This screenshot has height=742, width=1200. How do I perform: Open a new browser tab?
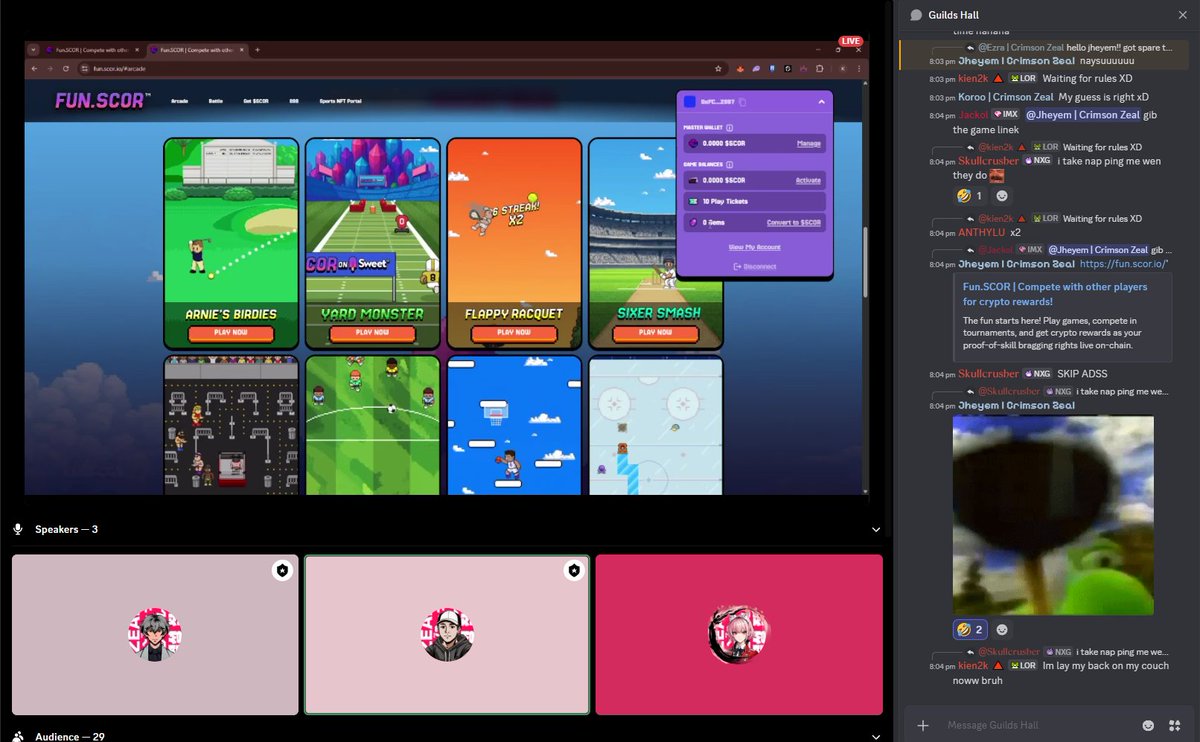point(257,49)
